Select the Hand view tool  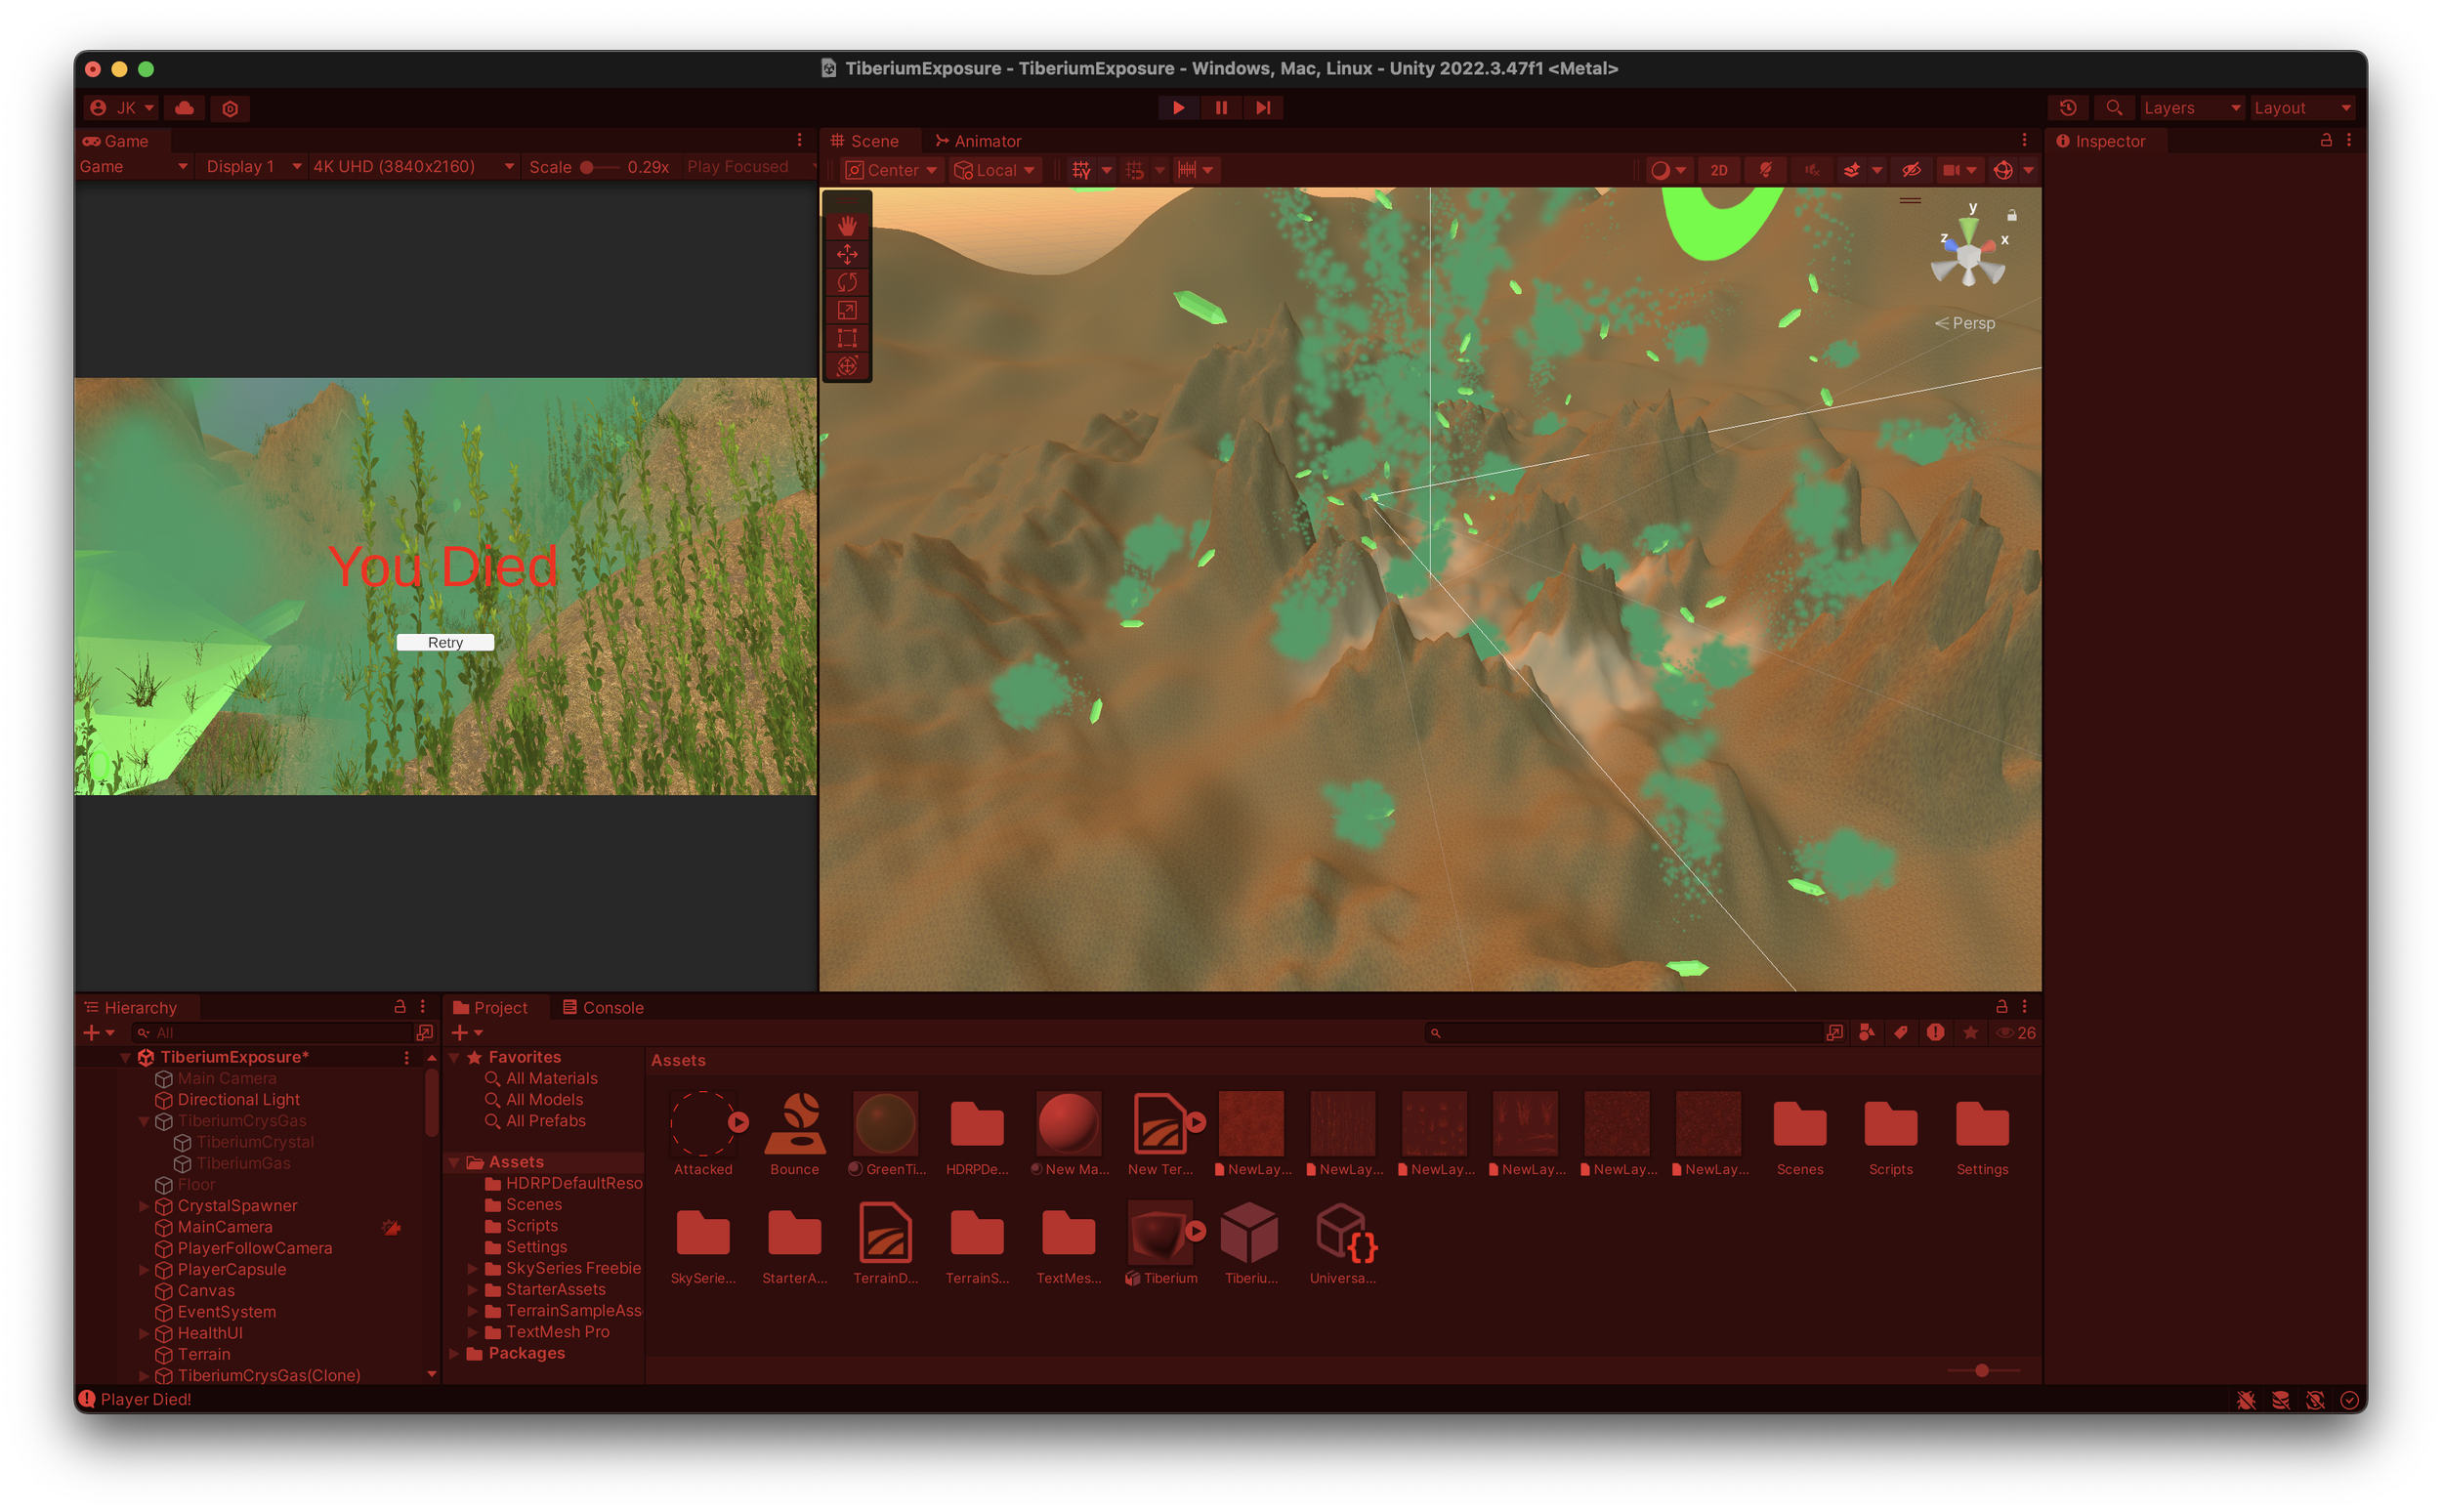click(x=847, y=226)
